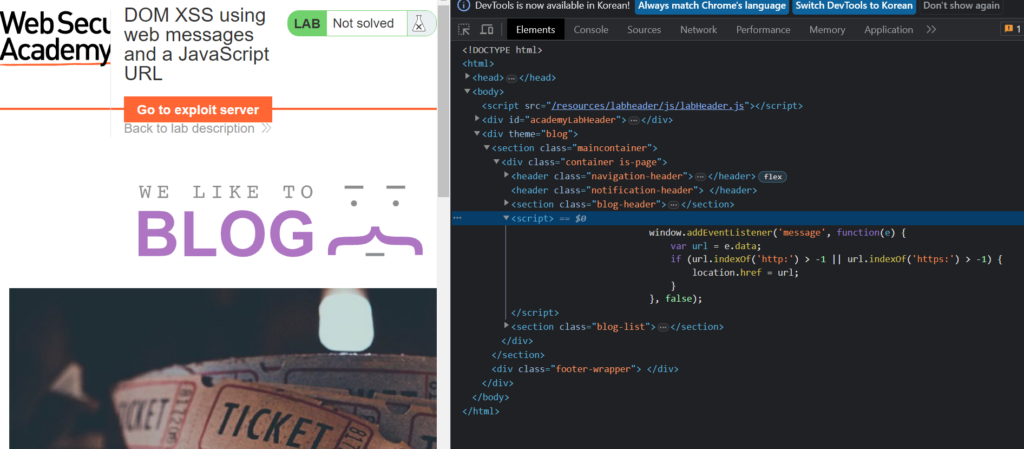Select the Memory tab
The image size is (1024, 449).
(827, 29)
